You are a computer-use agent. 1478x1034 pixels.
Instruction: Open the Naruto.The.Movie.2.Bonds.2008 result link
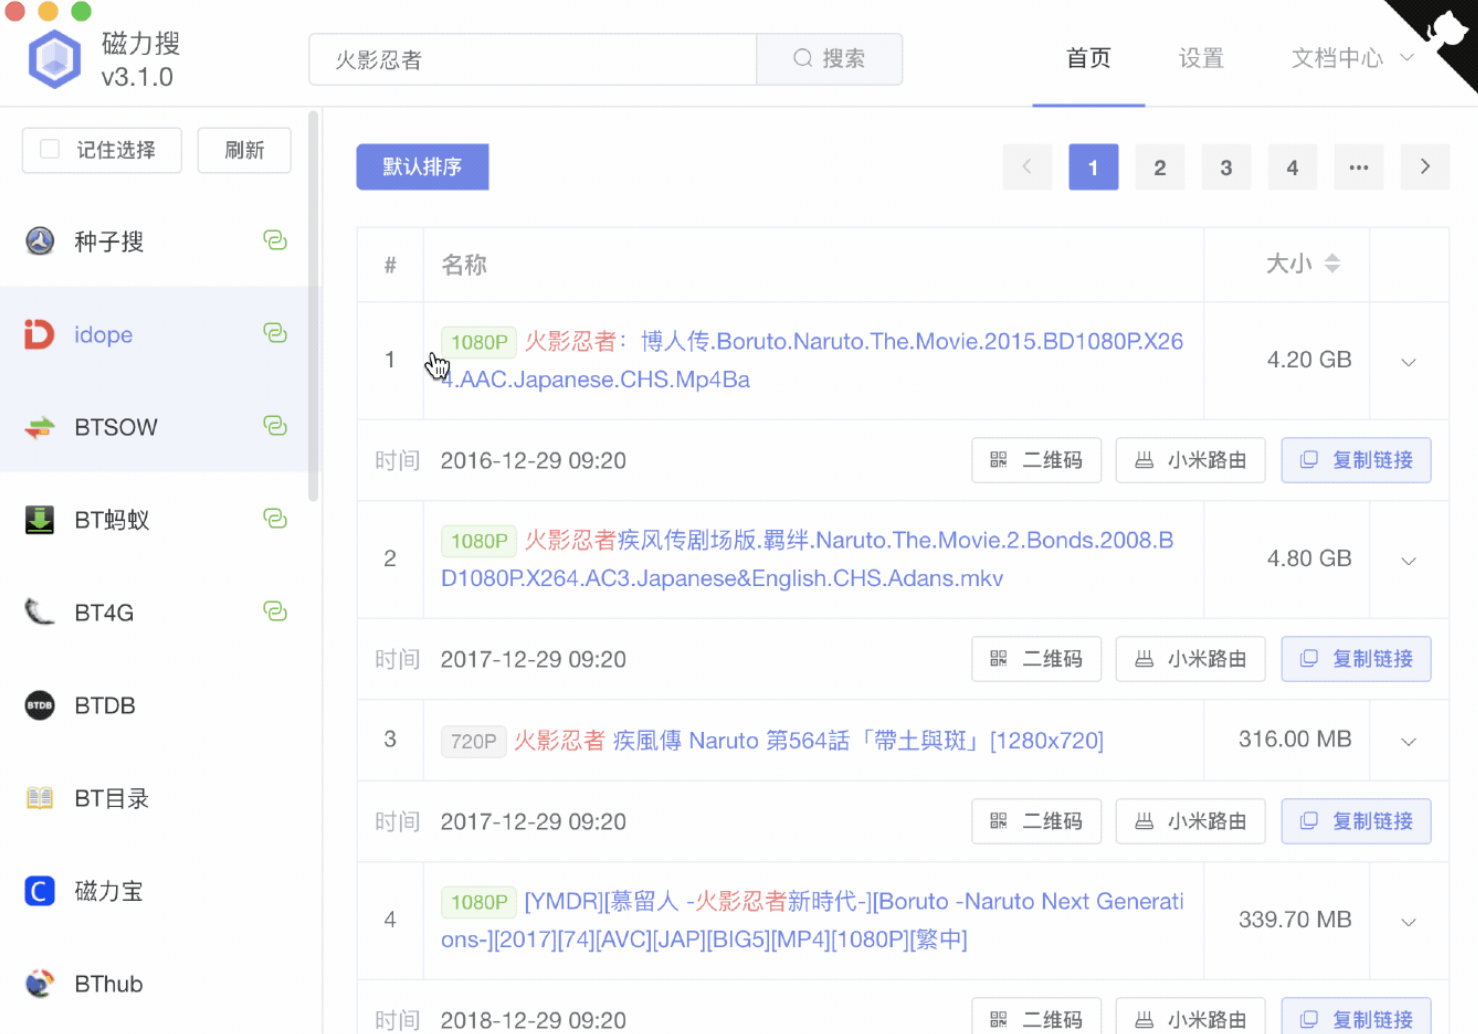pos(807,559)
